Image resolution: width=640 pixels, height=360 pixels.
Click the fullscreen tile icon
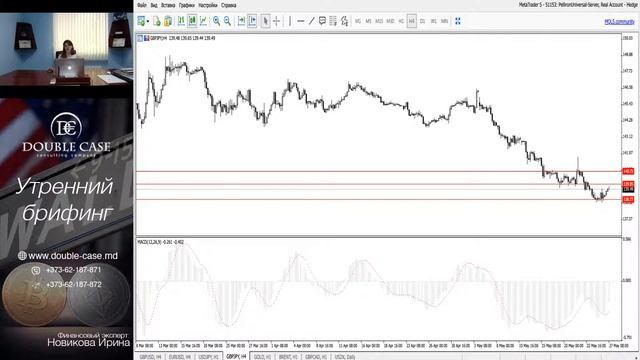click(458, 21)
